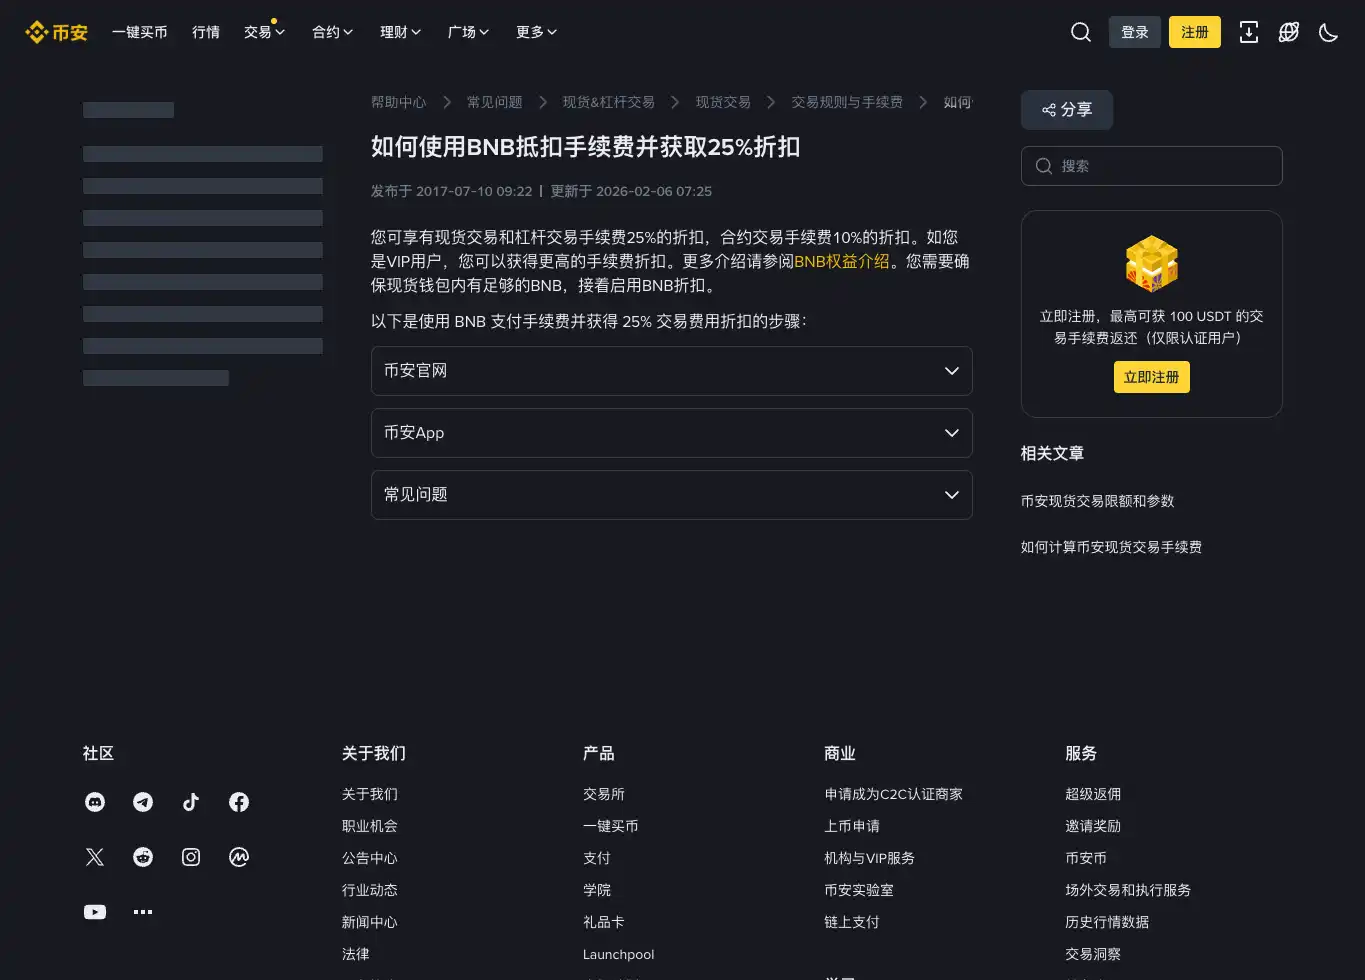Image resolution: width=1365 pixels, height=980 pixels.
Task: Open the CoinMarketCap community icon
Action: tap(239, 857)
